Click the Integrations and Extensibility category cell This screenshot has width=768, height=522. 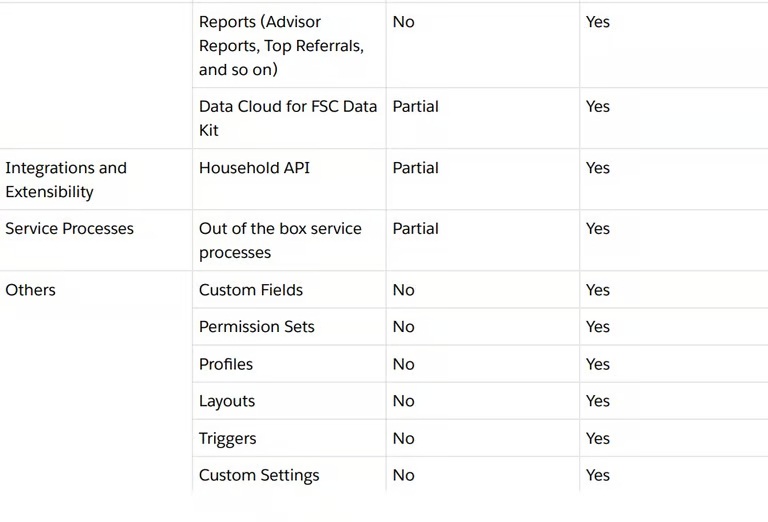(66, 180)
